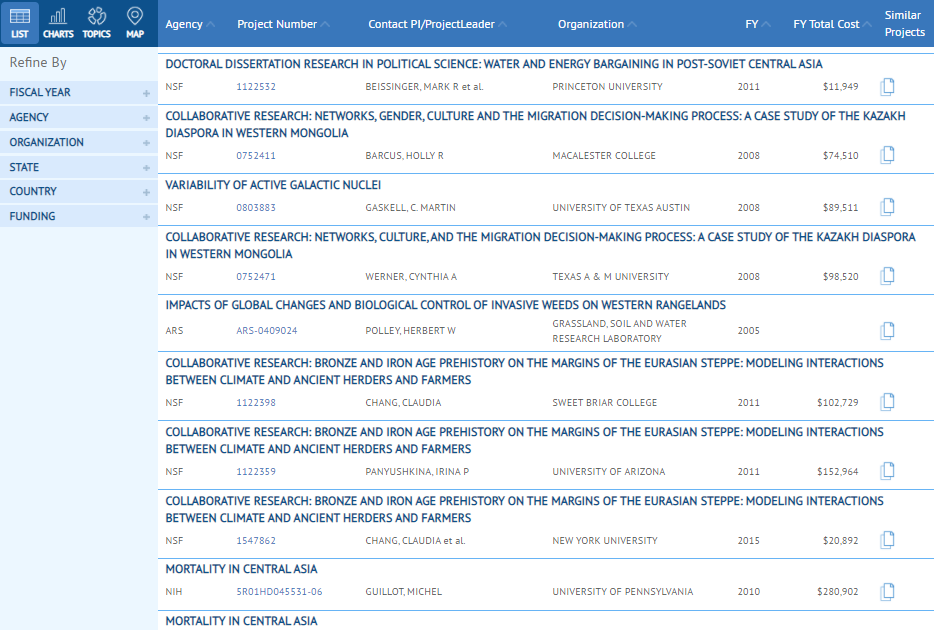This screenshot has height=630, width=934.
Task: Click PI name Guillot, Michel
Action: (x=404, y=592)
